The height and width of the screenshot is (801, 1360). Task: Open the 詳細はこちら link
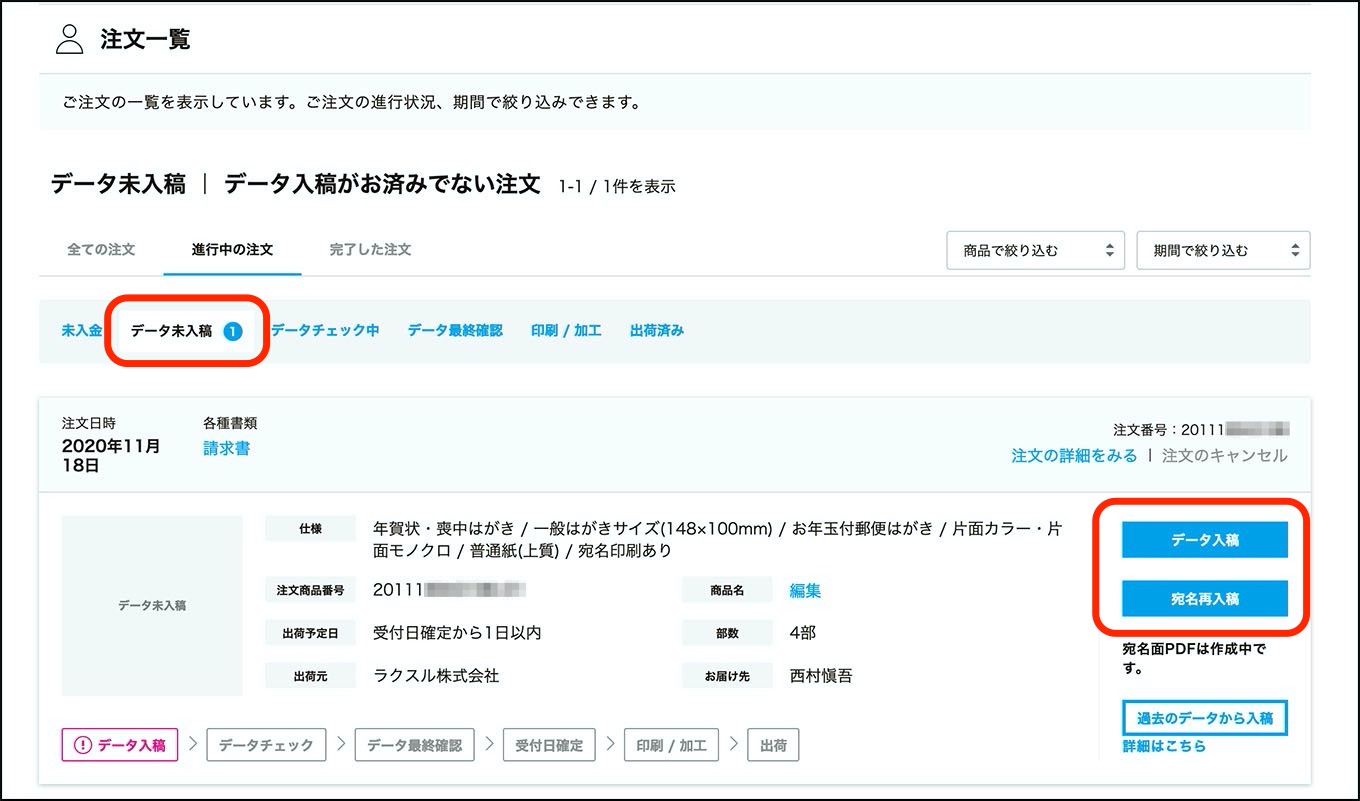(x=1164, y=746)
